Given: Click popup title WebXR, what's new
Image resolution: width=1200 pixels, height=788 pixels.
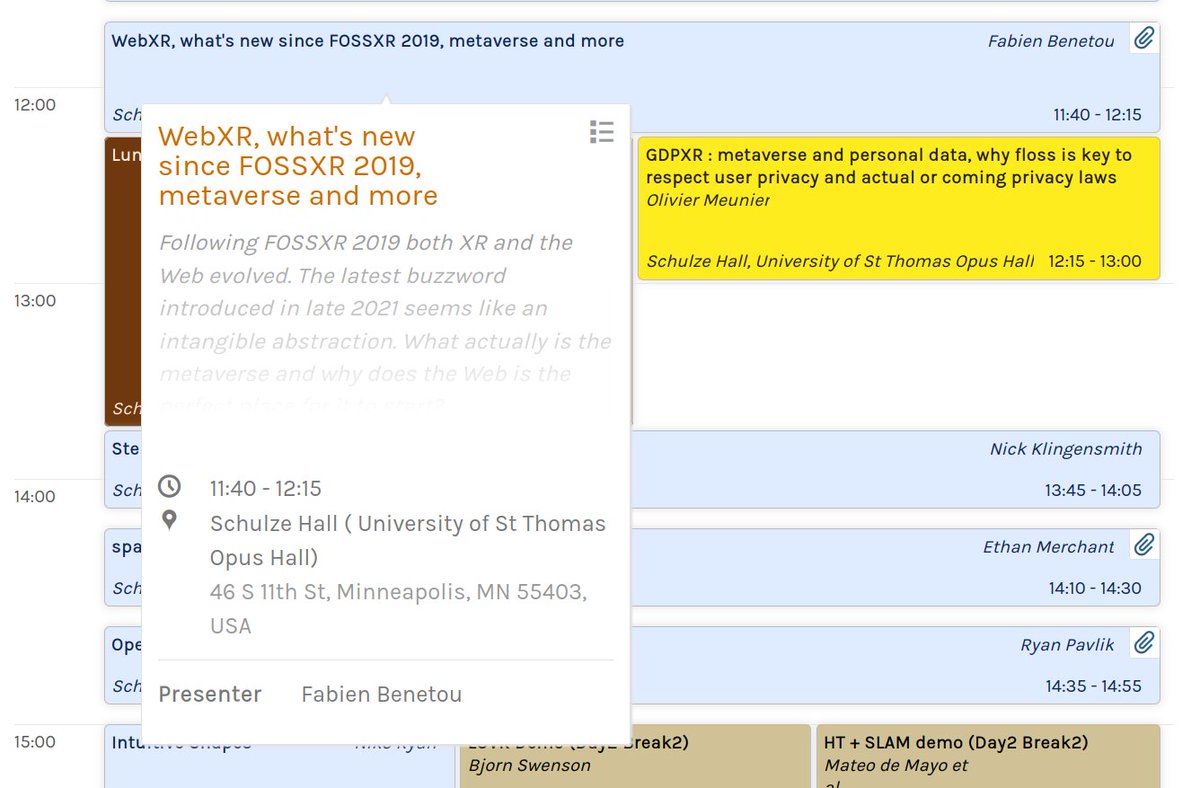Looking at the screenshot, I should click(x=298, y=166).
